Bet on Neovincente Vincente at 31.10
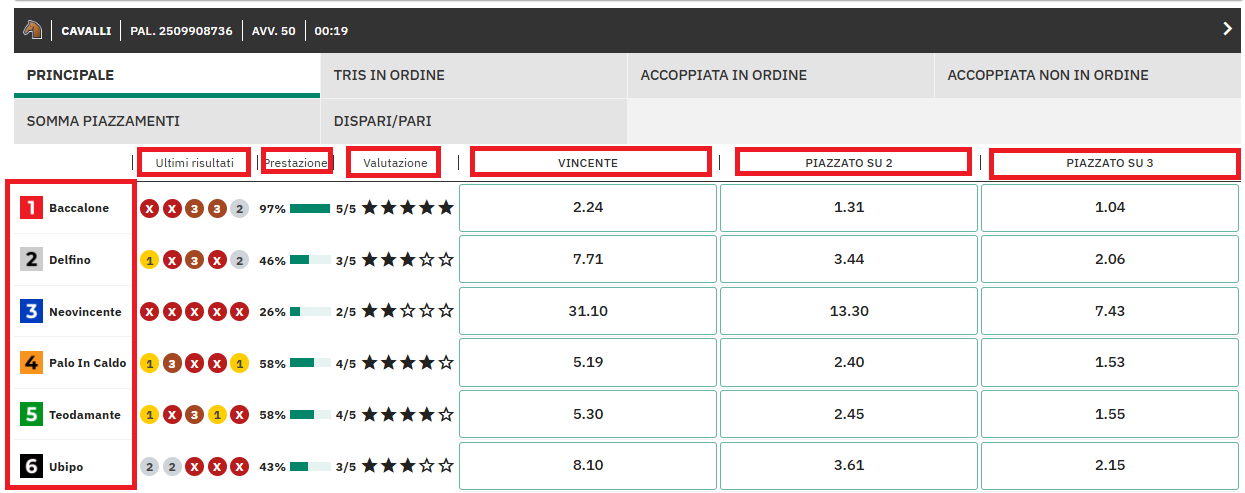This screenshot has width=1245, height=493. click(588, 311)
